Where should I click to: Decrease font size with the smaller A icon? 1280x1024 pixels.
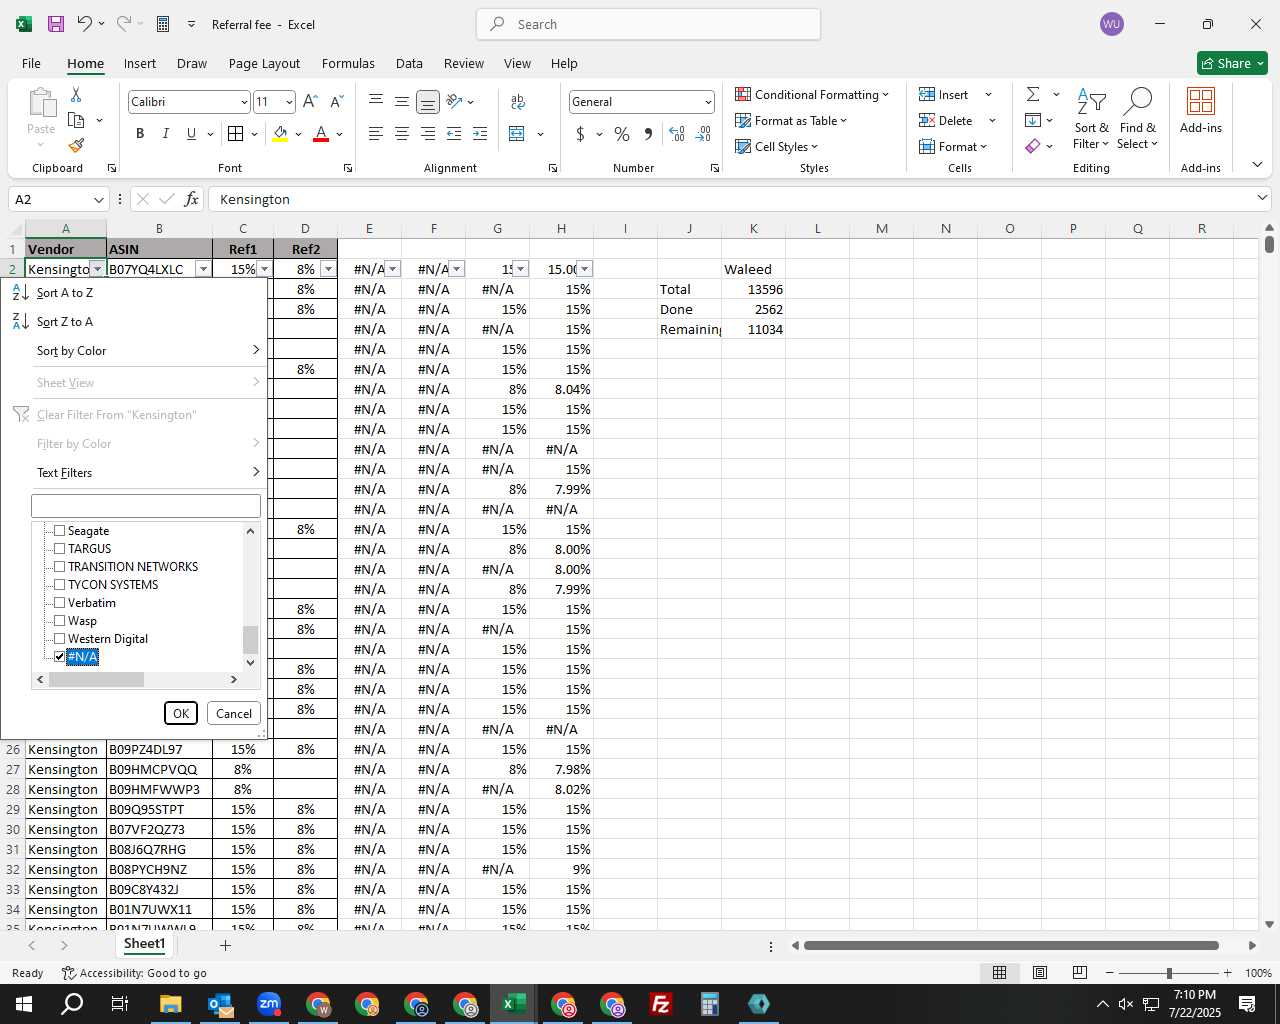tap(336, 102)
